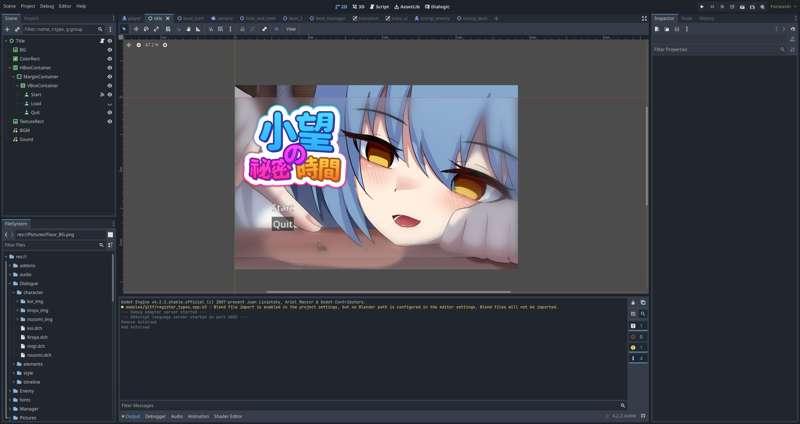
Task: Select the Select Mode arrow tool
Action: pyautogui.click(x=124, y=29)
